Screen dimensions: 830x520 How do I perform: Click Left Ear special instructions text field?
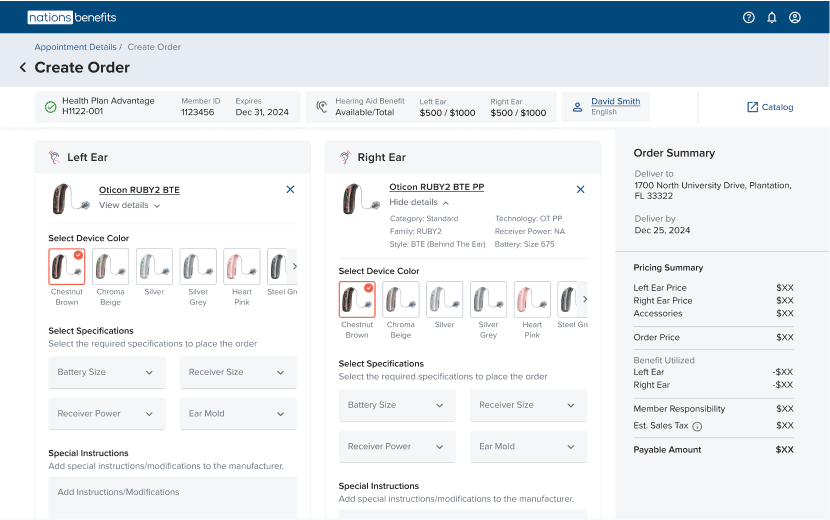click(172, 496)
